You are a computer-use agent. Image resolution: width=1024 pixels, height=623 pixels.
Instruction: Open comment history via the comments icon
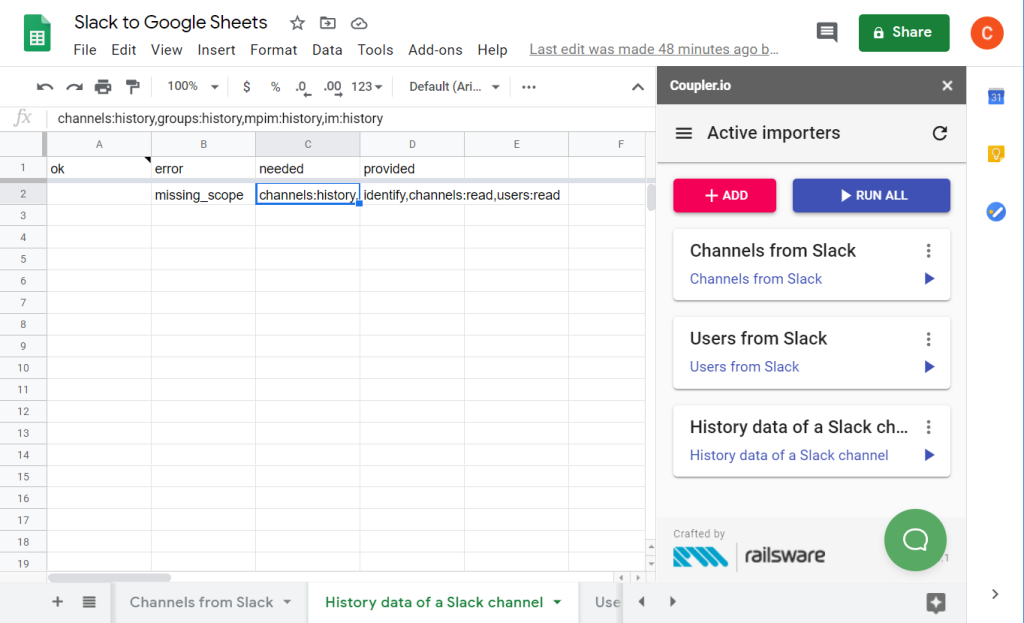coord(826,32)
